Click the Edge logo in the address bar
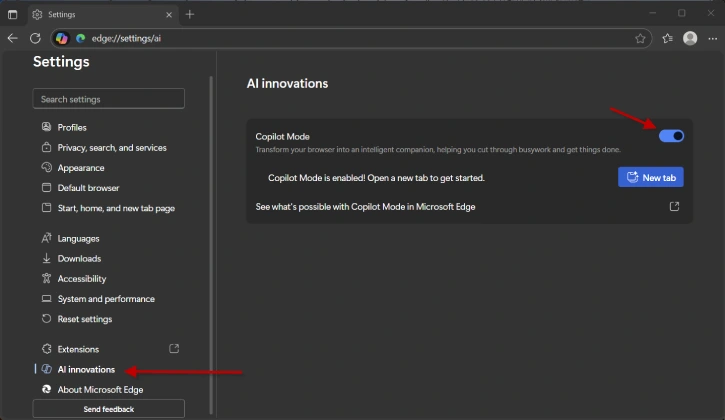725x420 pixels. point(80,38)
